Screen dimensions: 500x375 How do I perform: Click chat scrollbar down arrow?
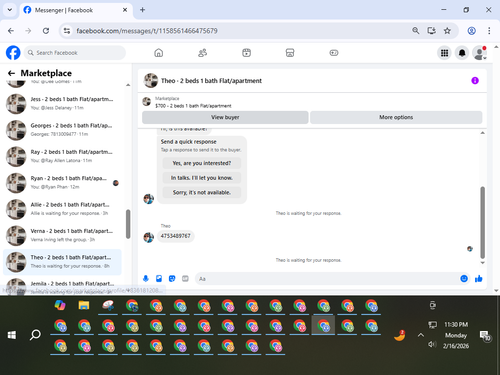pyautogui.click(x=482, y=263)
